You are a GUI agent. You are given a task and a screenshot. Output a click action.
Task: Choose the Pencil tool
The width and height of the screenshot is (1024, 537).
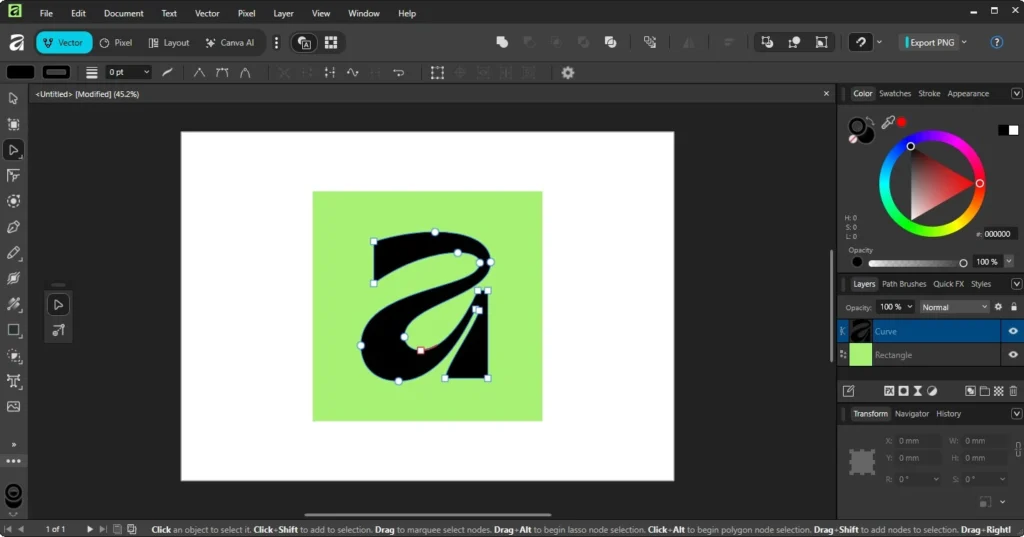13,253
